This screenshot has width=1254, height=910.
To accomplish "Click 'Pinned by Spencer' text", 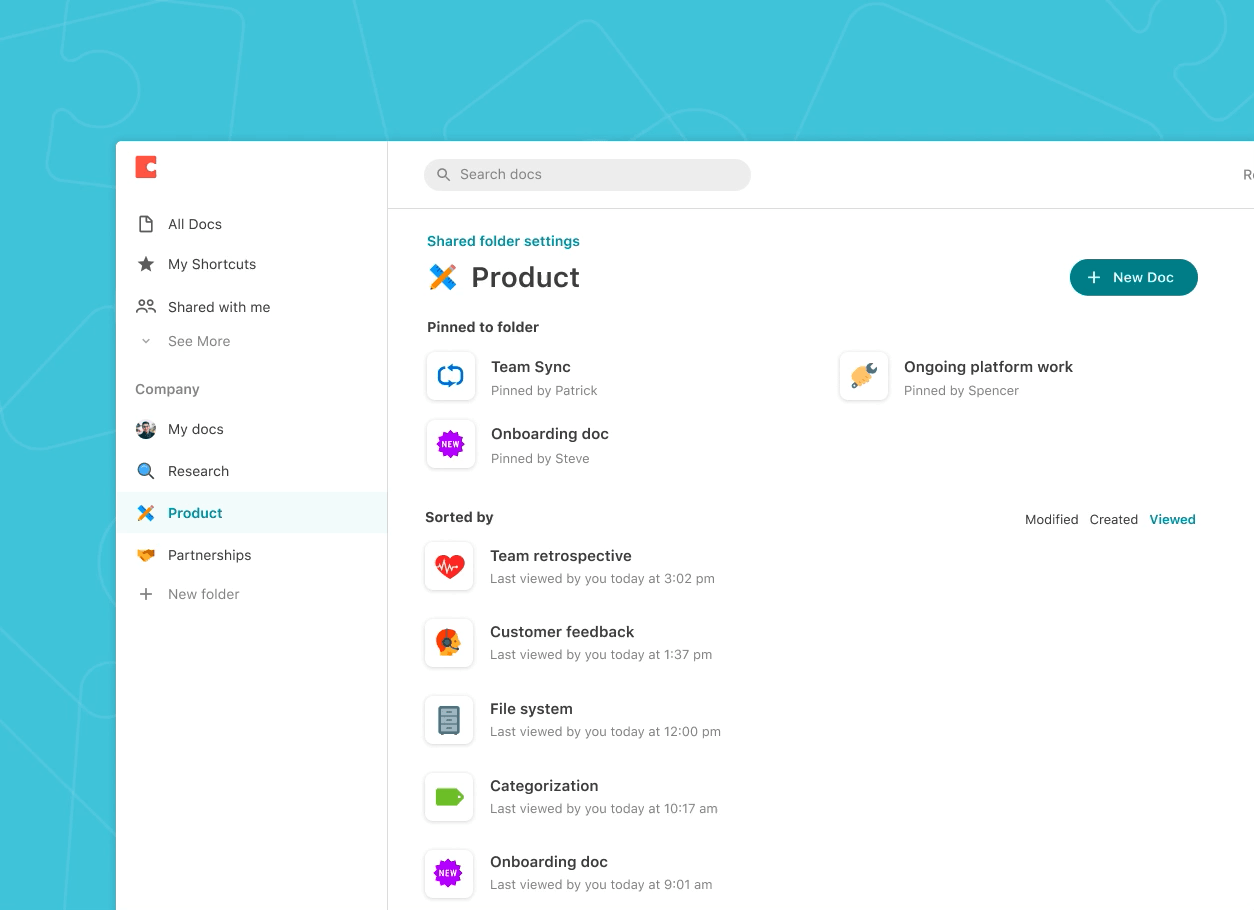I will point(961,391).
